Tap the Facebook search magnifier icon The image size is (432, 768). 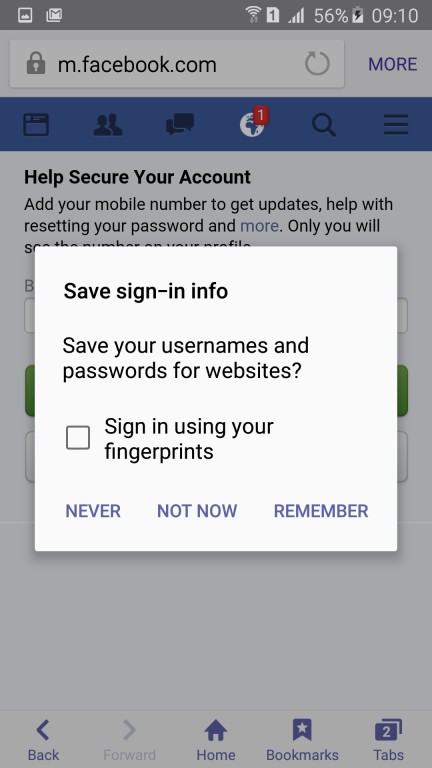[x=324, y=124]
